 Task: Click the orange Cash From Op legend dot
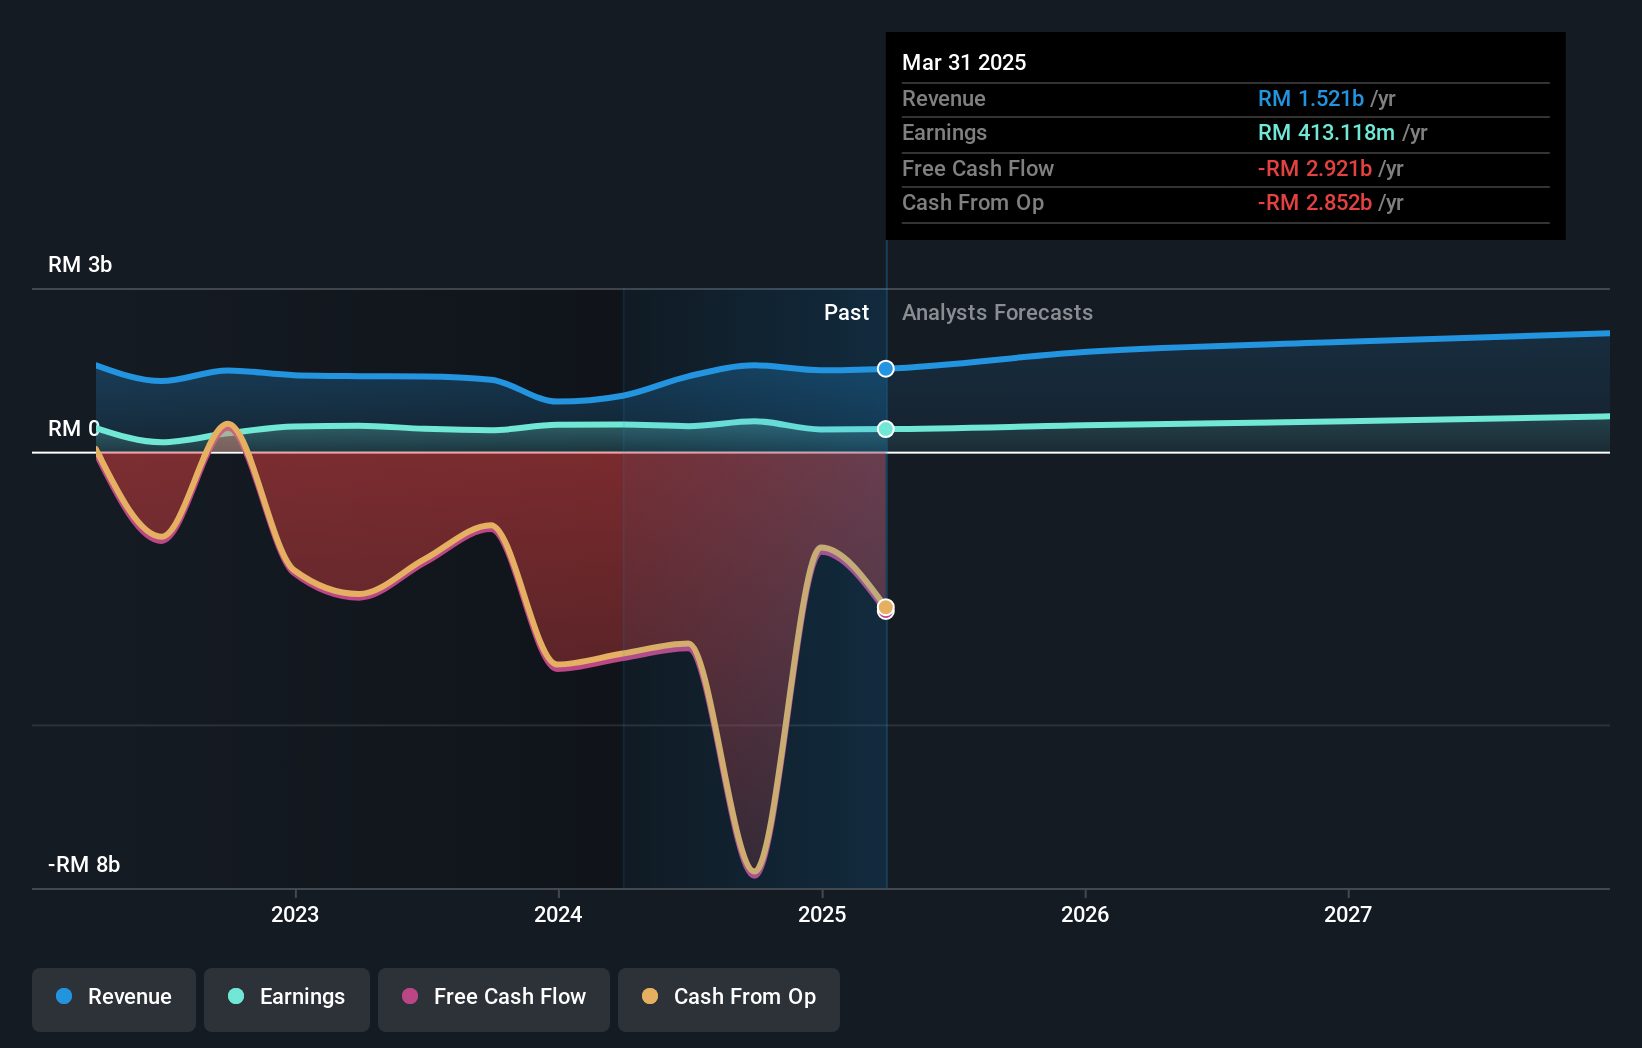tap(650, 996)
